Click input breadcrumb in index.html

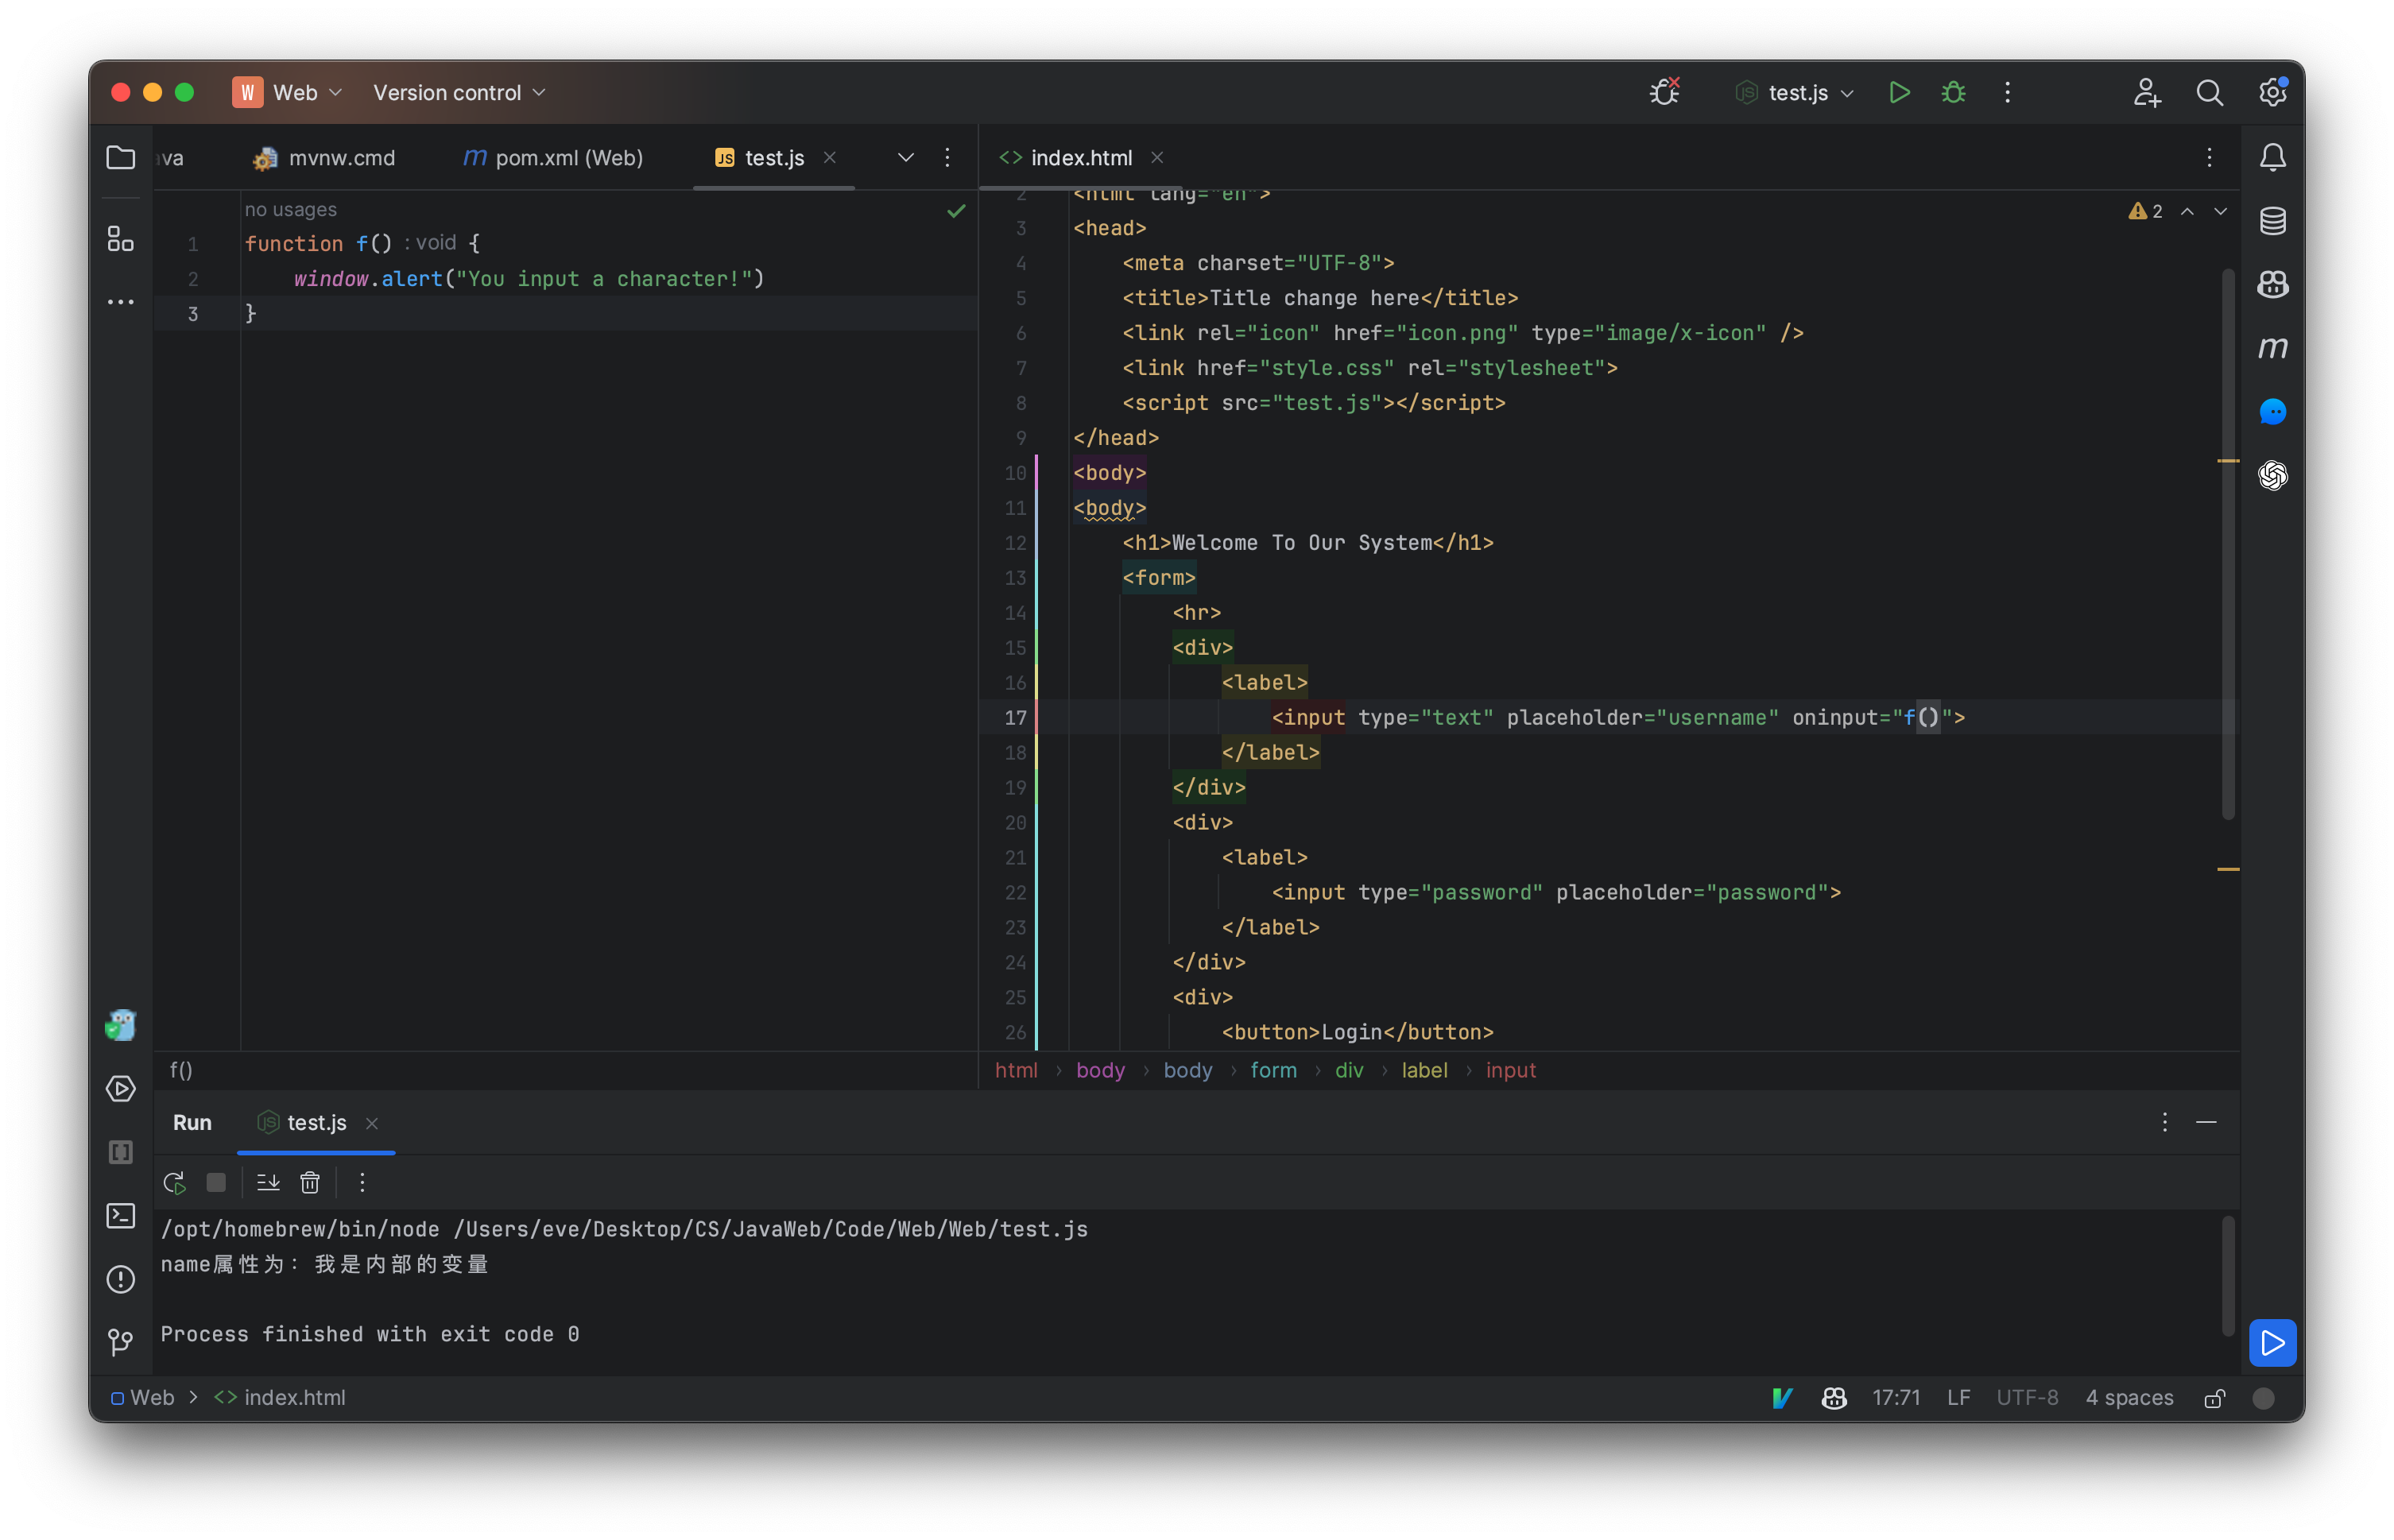click(x=1510, y=1070)
